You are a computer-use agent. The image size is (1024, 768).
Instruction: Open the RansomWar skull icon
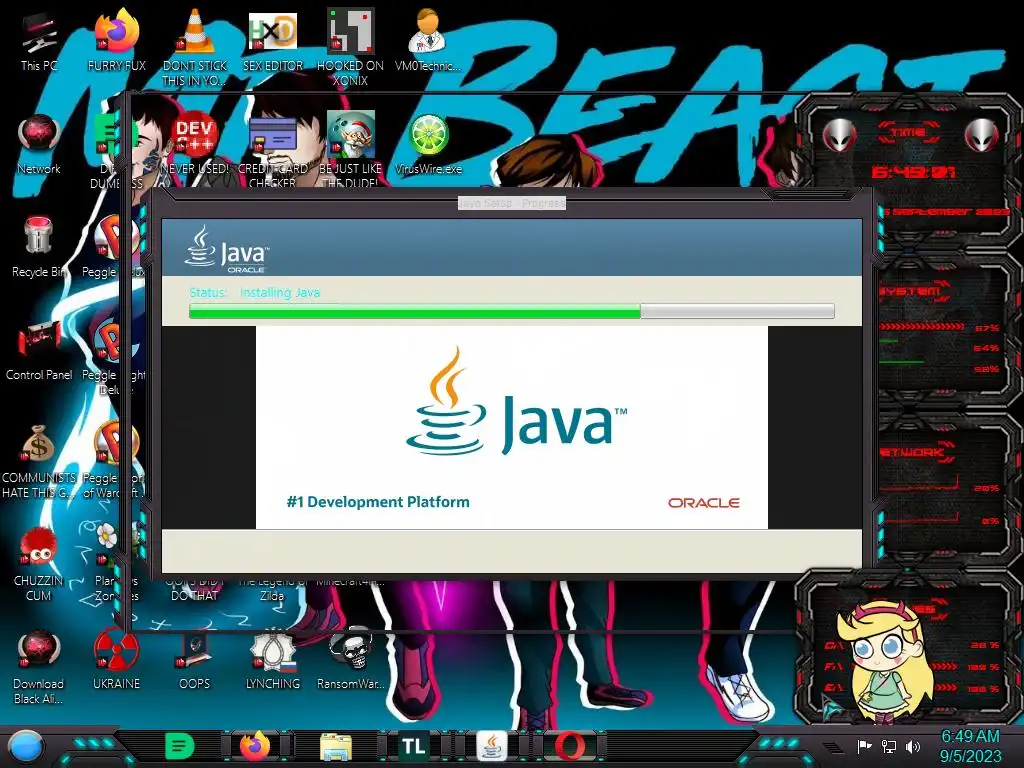pos(350,660)
